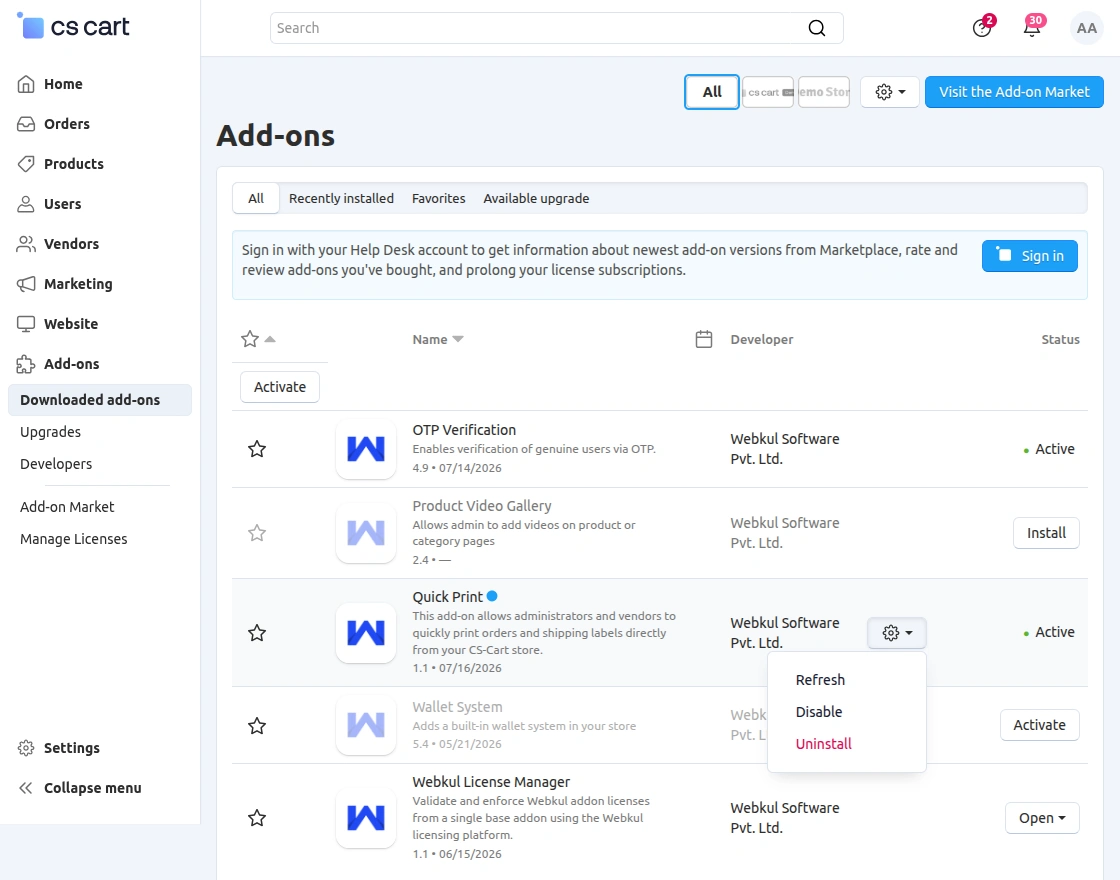Favorite the Webkul License Manager add-on star

[257, 818]
